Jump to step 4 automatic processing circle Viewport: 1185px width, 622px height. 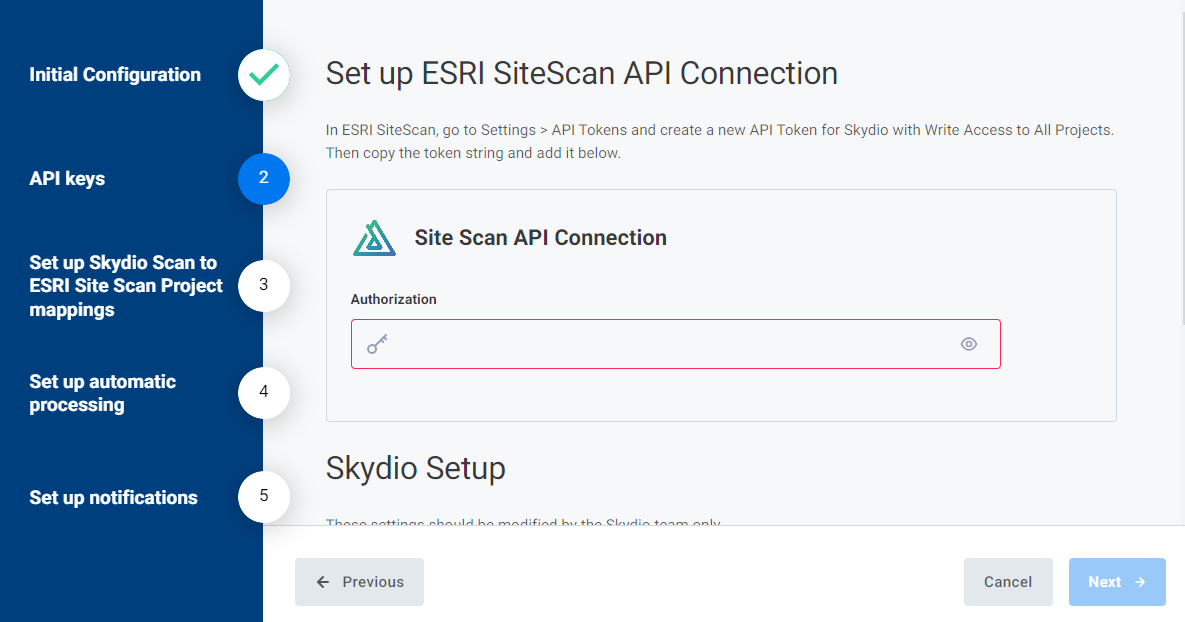coord(264,392)
